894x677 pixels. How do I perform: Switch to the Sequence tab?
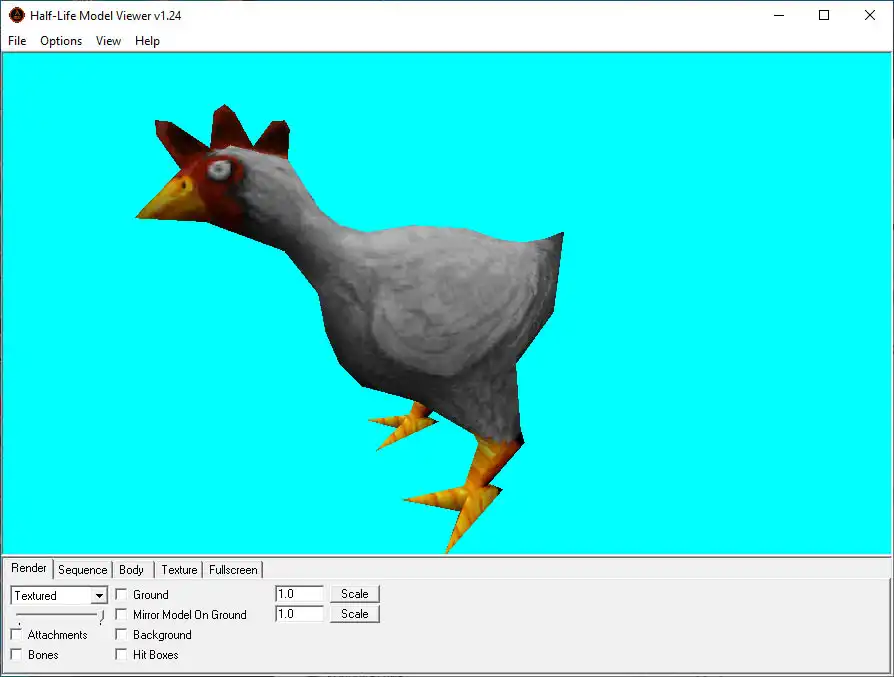pyautogui.click(x=82, y=570)
